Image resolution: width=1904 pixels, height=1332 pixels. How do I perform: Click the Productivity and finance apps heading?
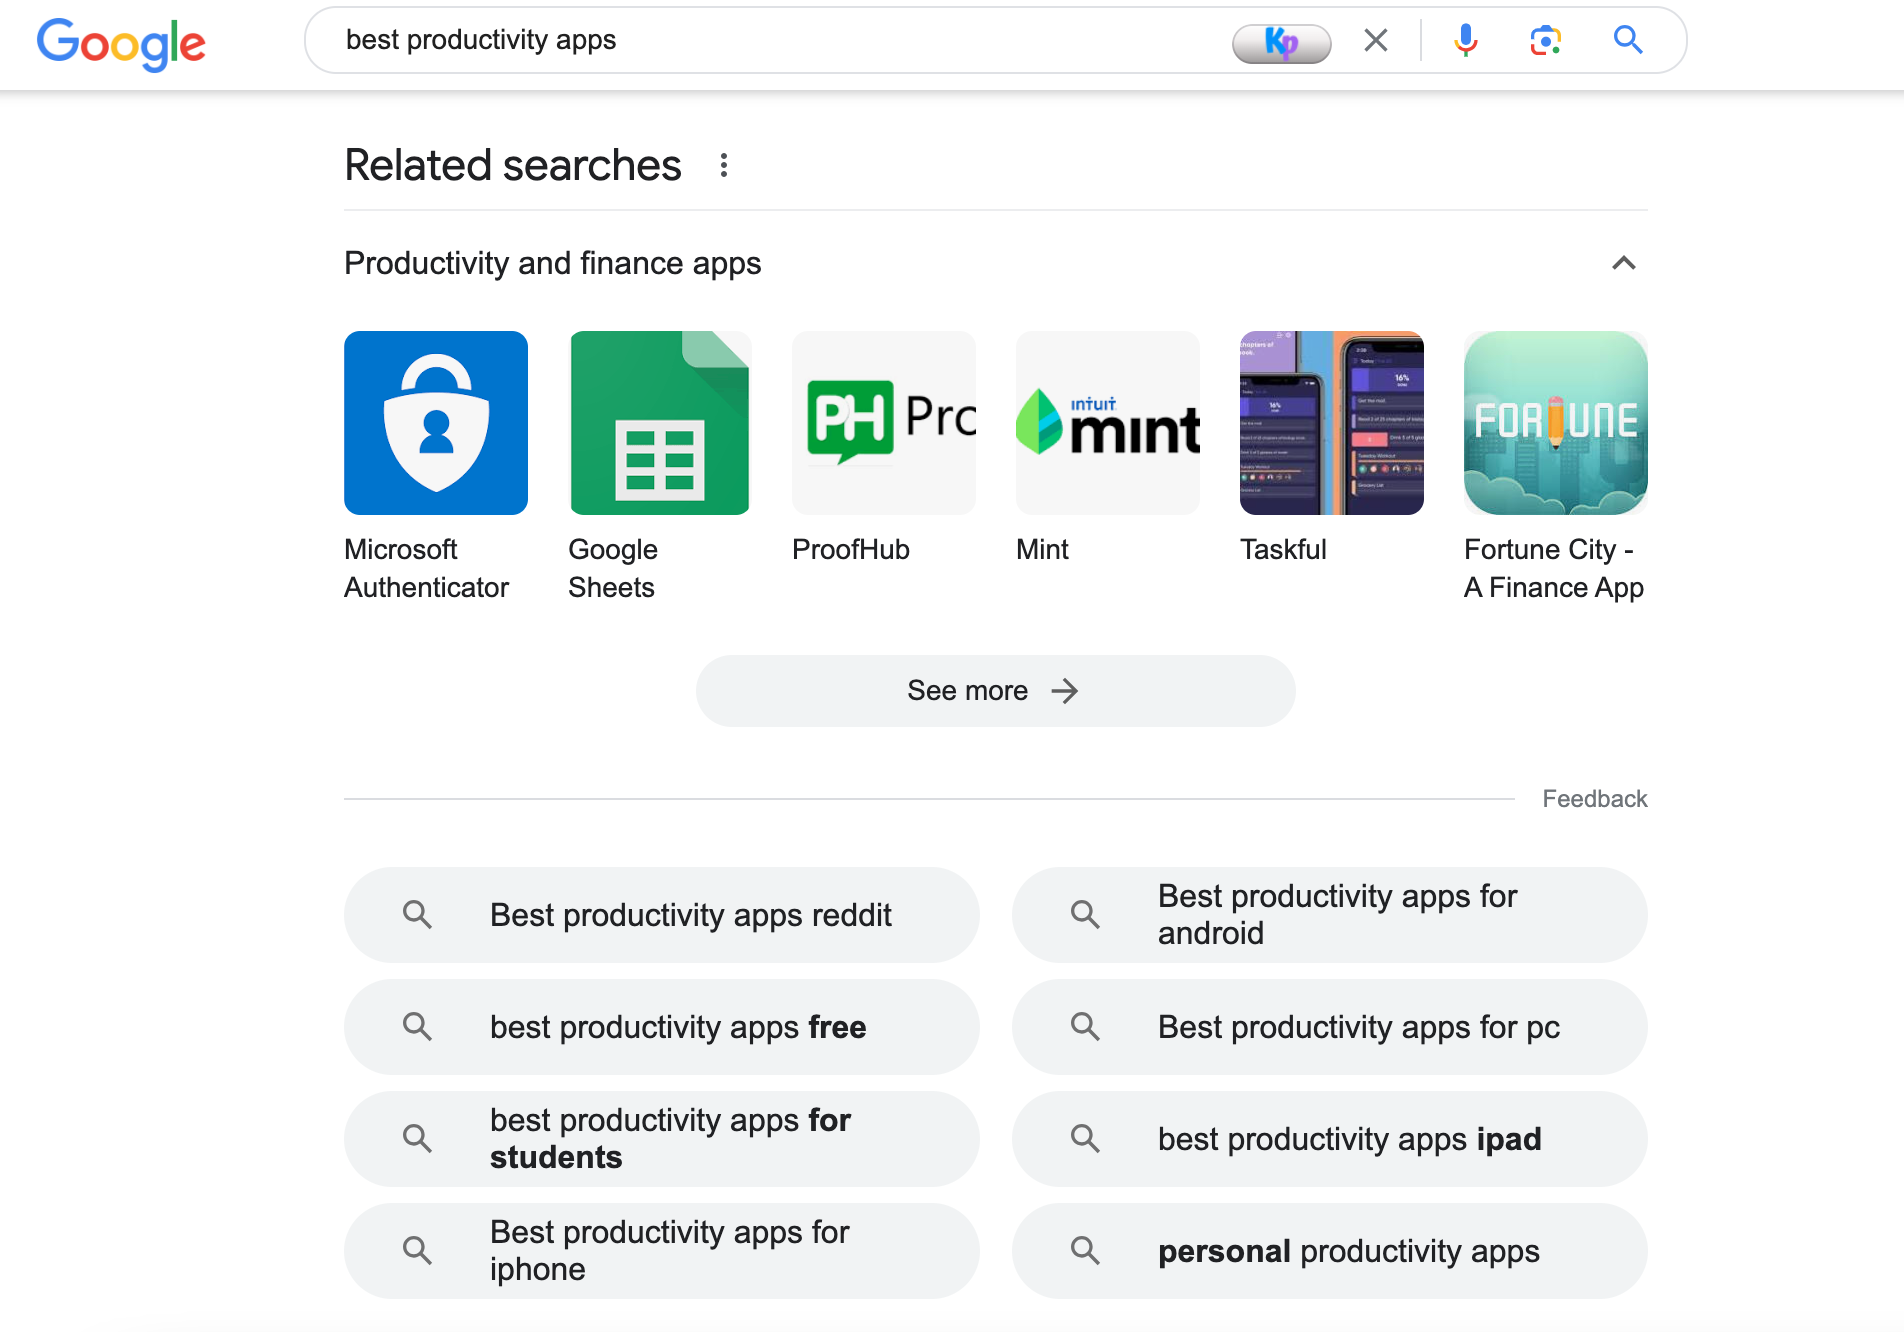pos(552,263)
